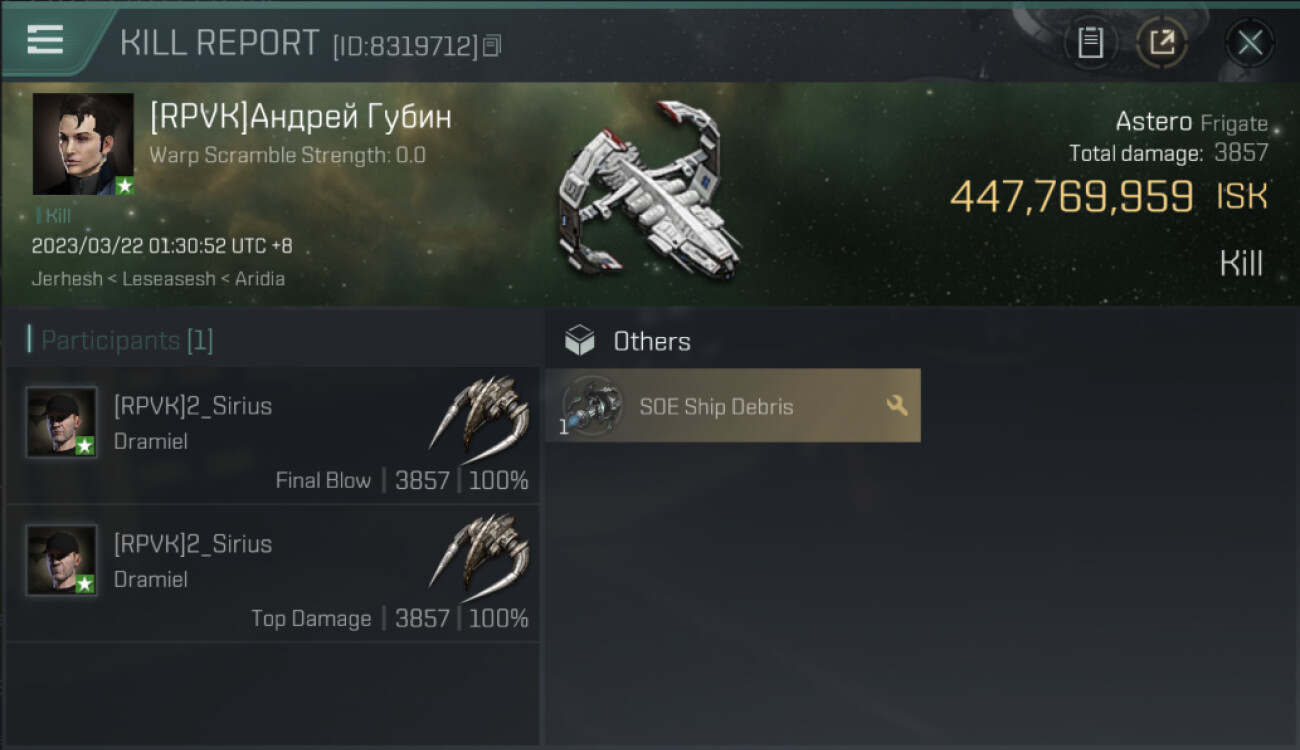Click the wrench icon on SOE Ship Debris
Image resolution: width=1300 pixels, height=750 pixels.
(x=897, y=405)
